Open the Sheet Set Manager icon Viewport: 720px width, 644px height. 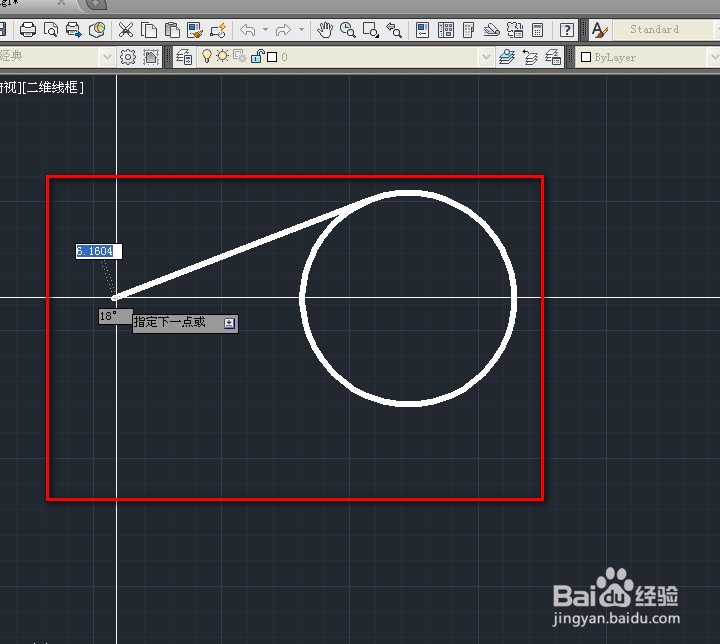click(x=491, y=30)
